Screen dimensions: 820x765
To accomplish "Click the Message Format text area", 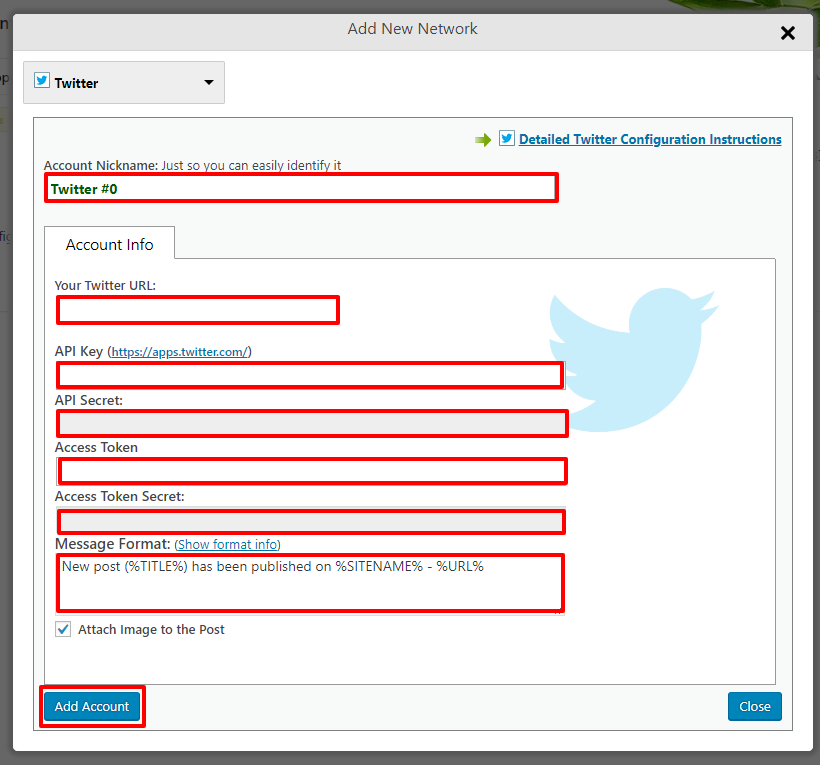I will [x=310, y=583].
